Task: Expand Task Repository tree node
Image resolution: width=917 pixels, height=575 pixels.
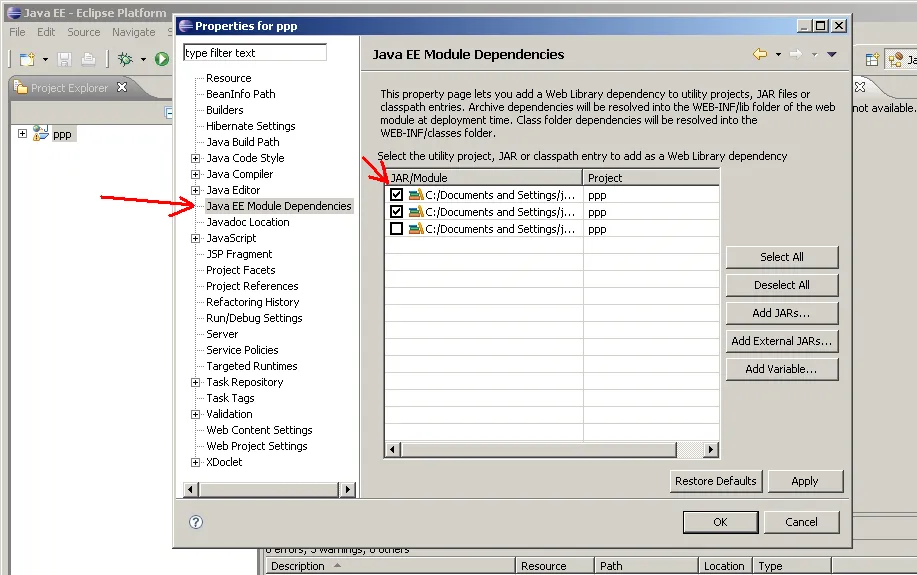Action: point(195,383)
